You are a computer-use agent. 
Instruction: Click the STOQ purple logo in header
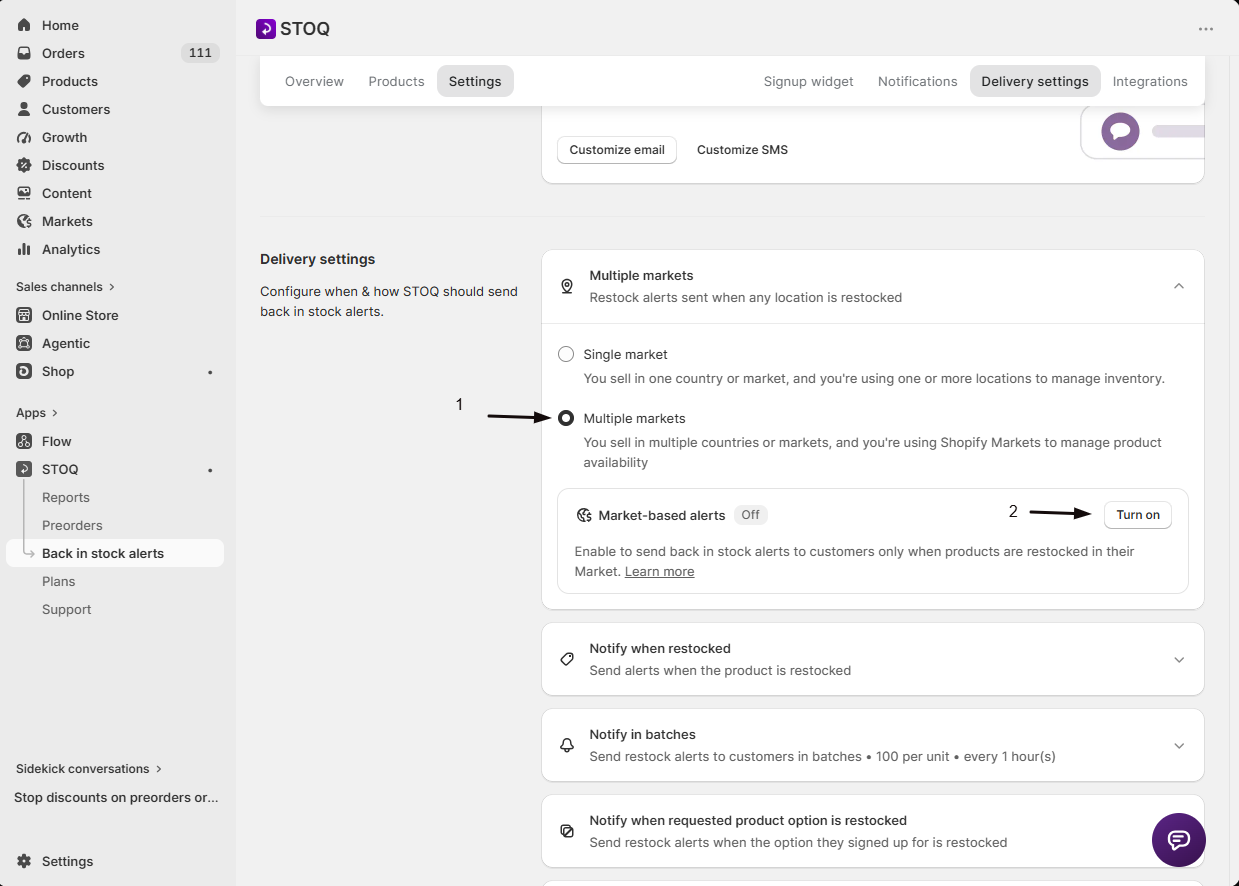[265, 29]
